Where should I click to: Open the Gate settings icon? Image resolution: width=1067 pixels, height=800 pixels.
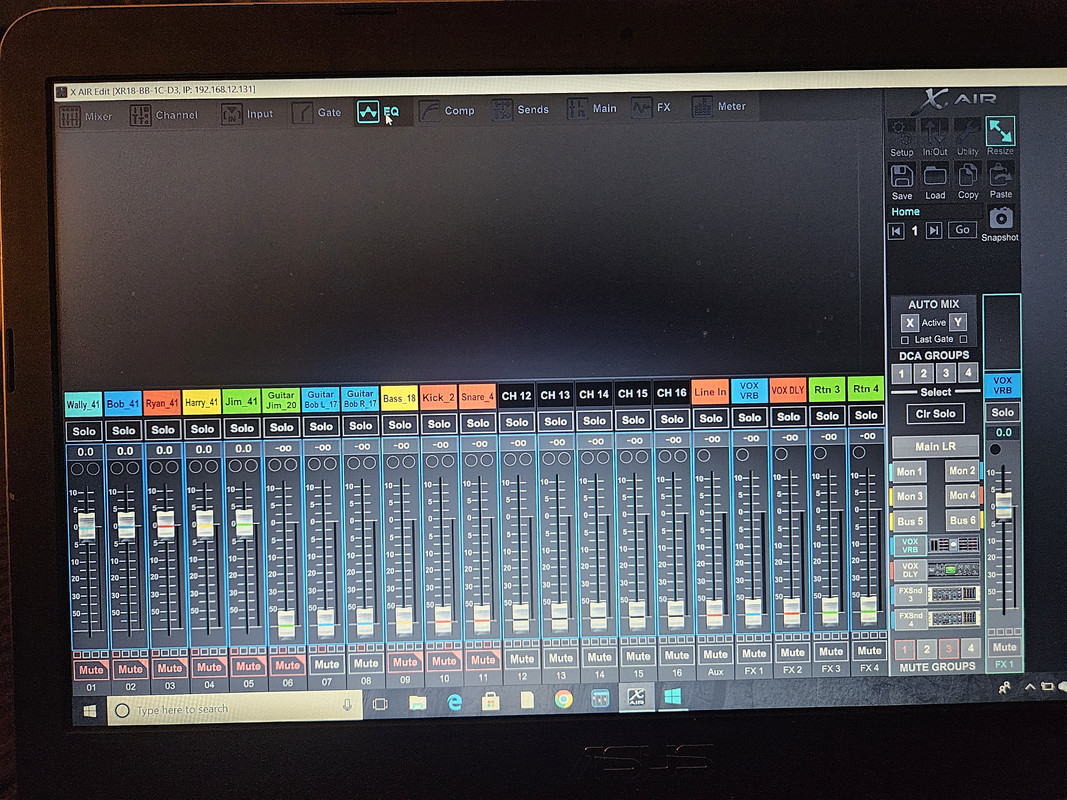303,113
